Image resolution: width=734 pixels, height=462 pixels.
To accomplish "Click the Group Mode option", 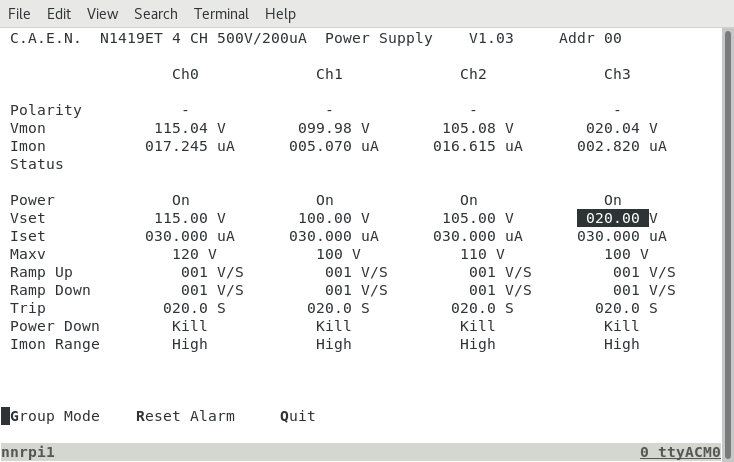I will coord(55,416).
